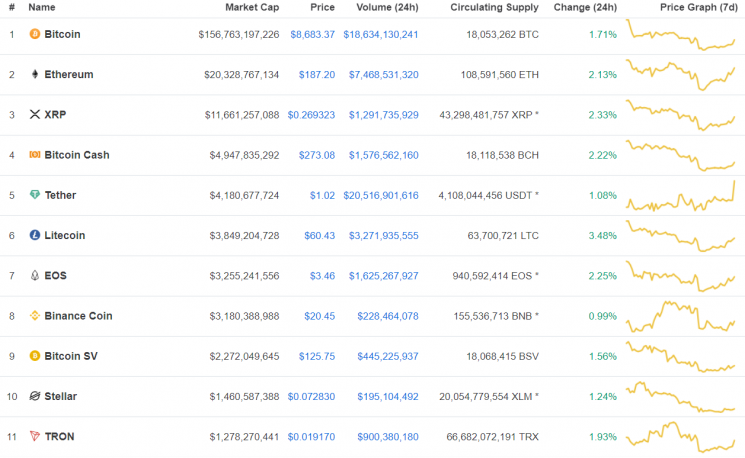Click the XRP logo icon

[35, 115]
